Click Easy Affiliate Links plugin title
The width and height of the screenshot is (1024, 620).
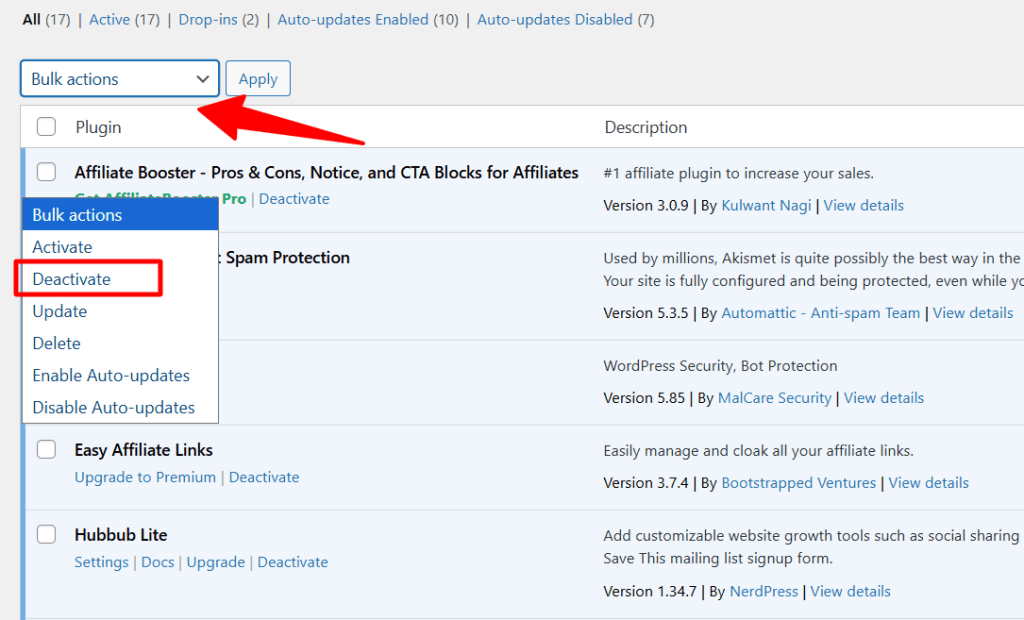pos(144,450)
